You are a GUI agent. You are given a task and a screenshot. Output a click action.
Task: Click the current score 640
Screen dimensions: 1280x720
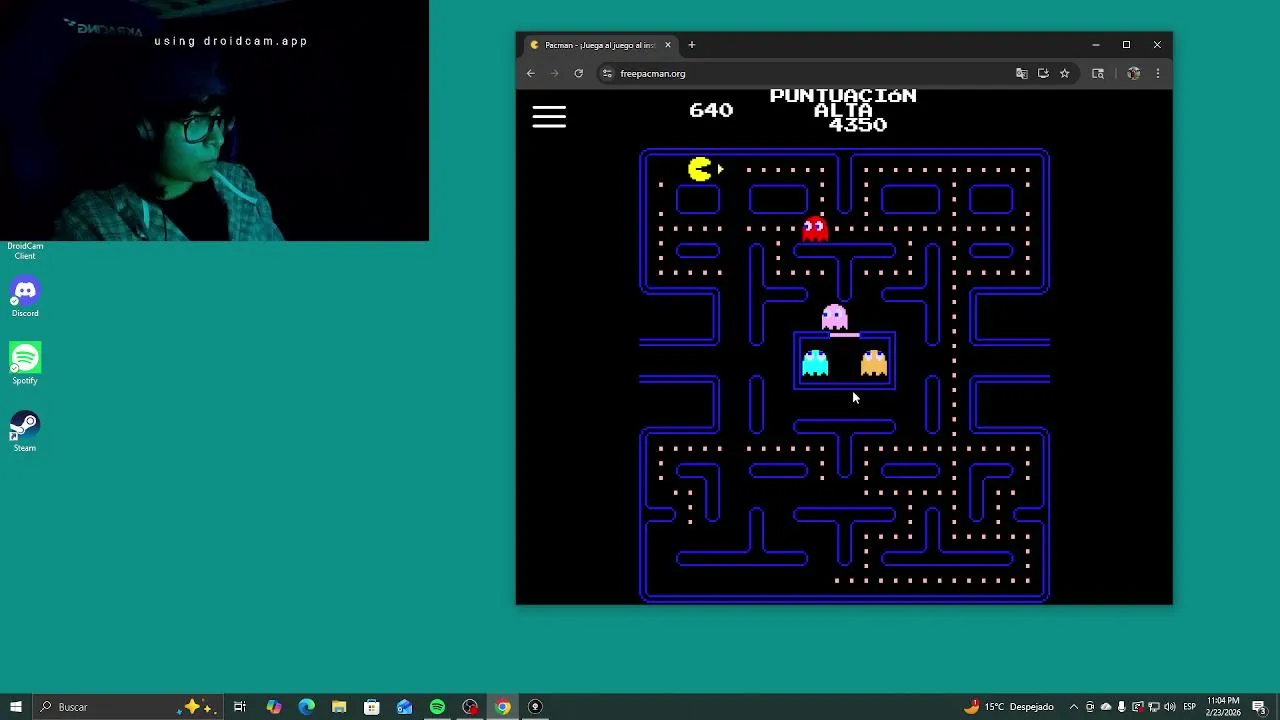click(x=711, y=110)
